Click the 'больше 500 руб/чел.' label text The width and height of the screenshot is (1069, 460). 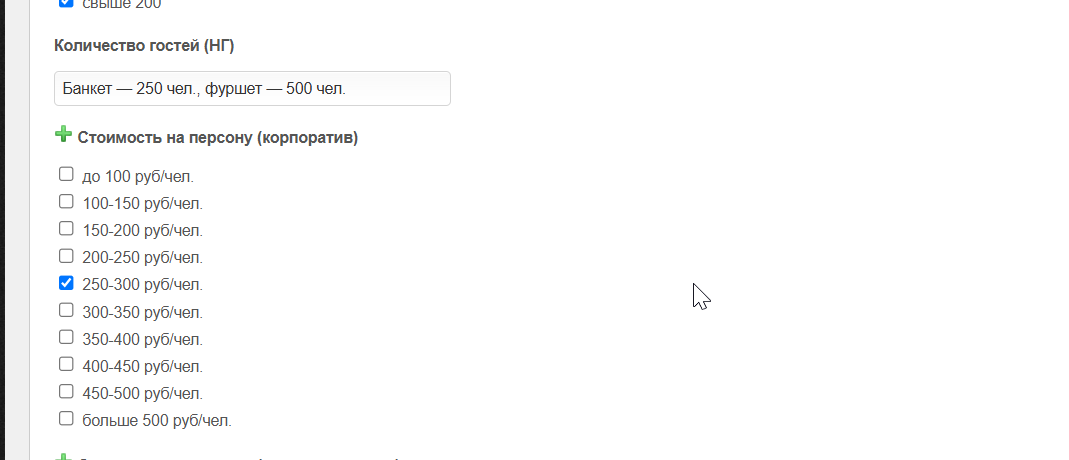156,420
